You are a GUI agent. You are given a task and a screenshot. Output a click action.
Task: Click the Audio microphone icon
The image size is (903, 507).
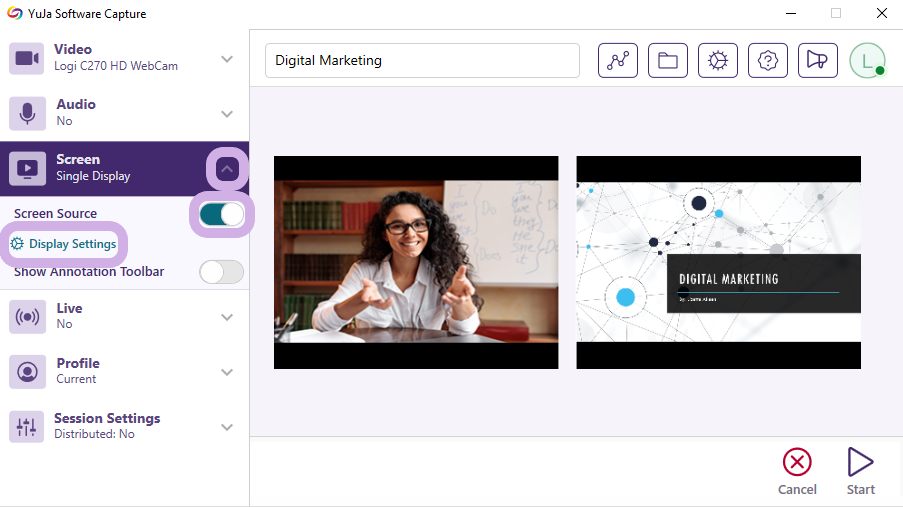tap(27, 113)
